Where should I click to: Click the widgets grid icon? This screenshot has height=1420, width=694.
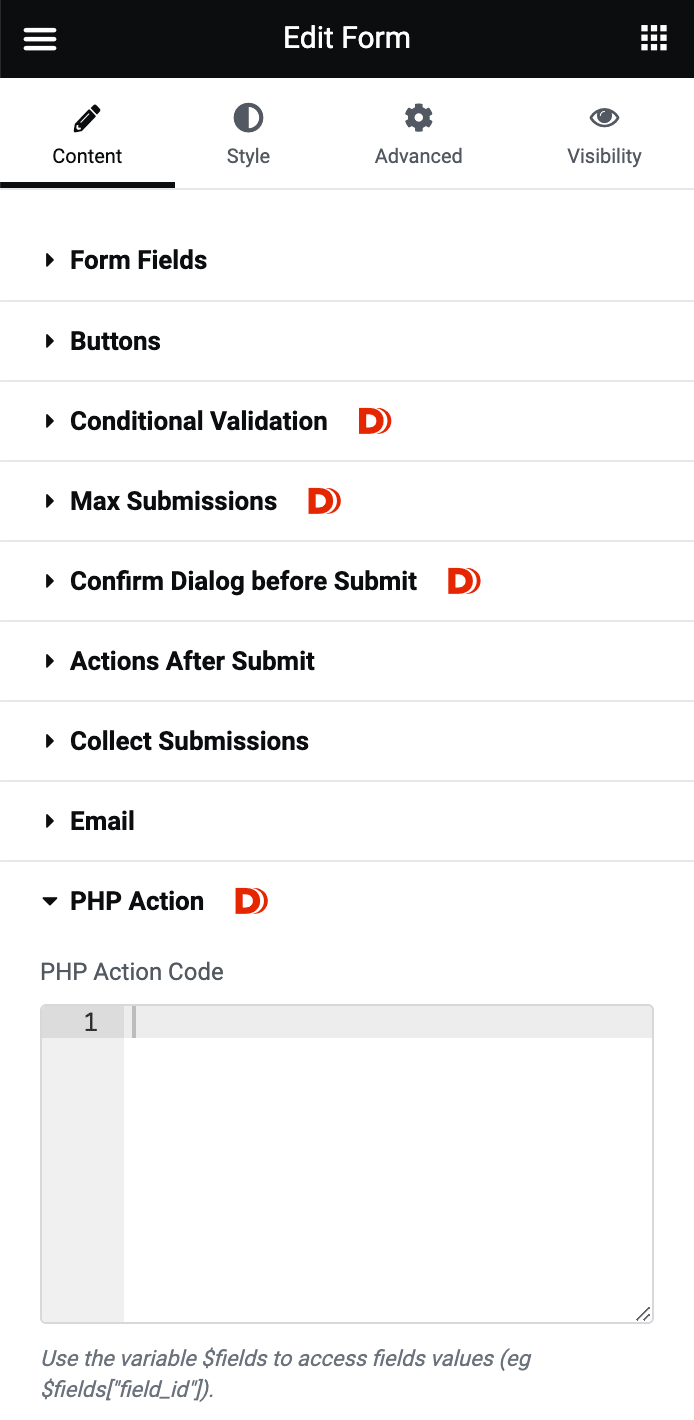[x=654, y=38]
